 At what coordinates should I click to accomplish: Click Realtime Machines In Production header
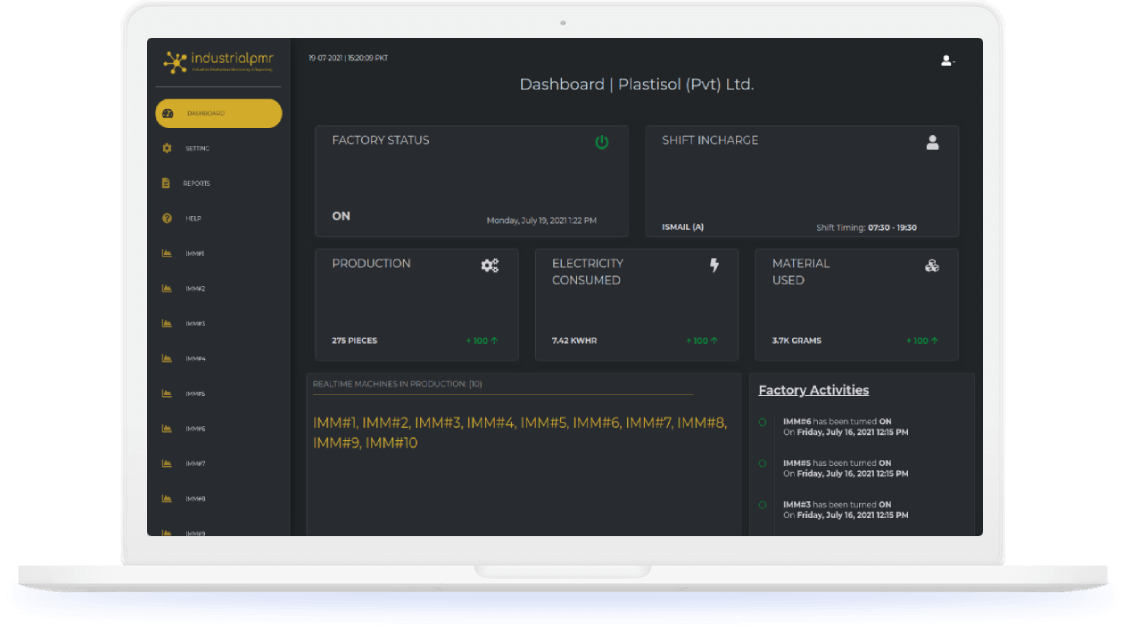click(397, 384)
